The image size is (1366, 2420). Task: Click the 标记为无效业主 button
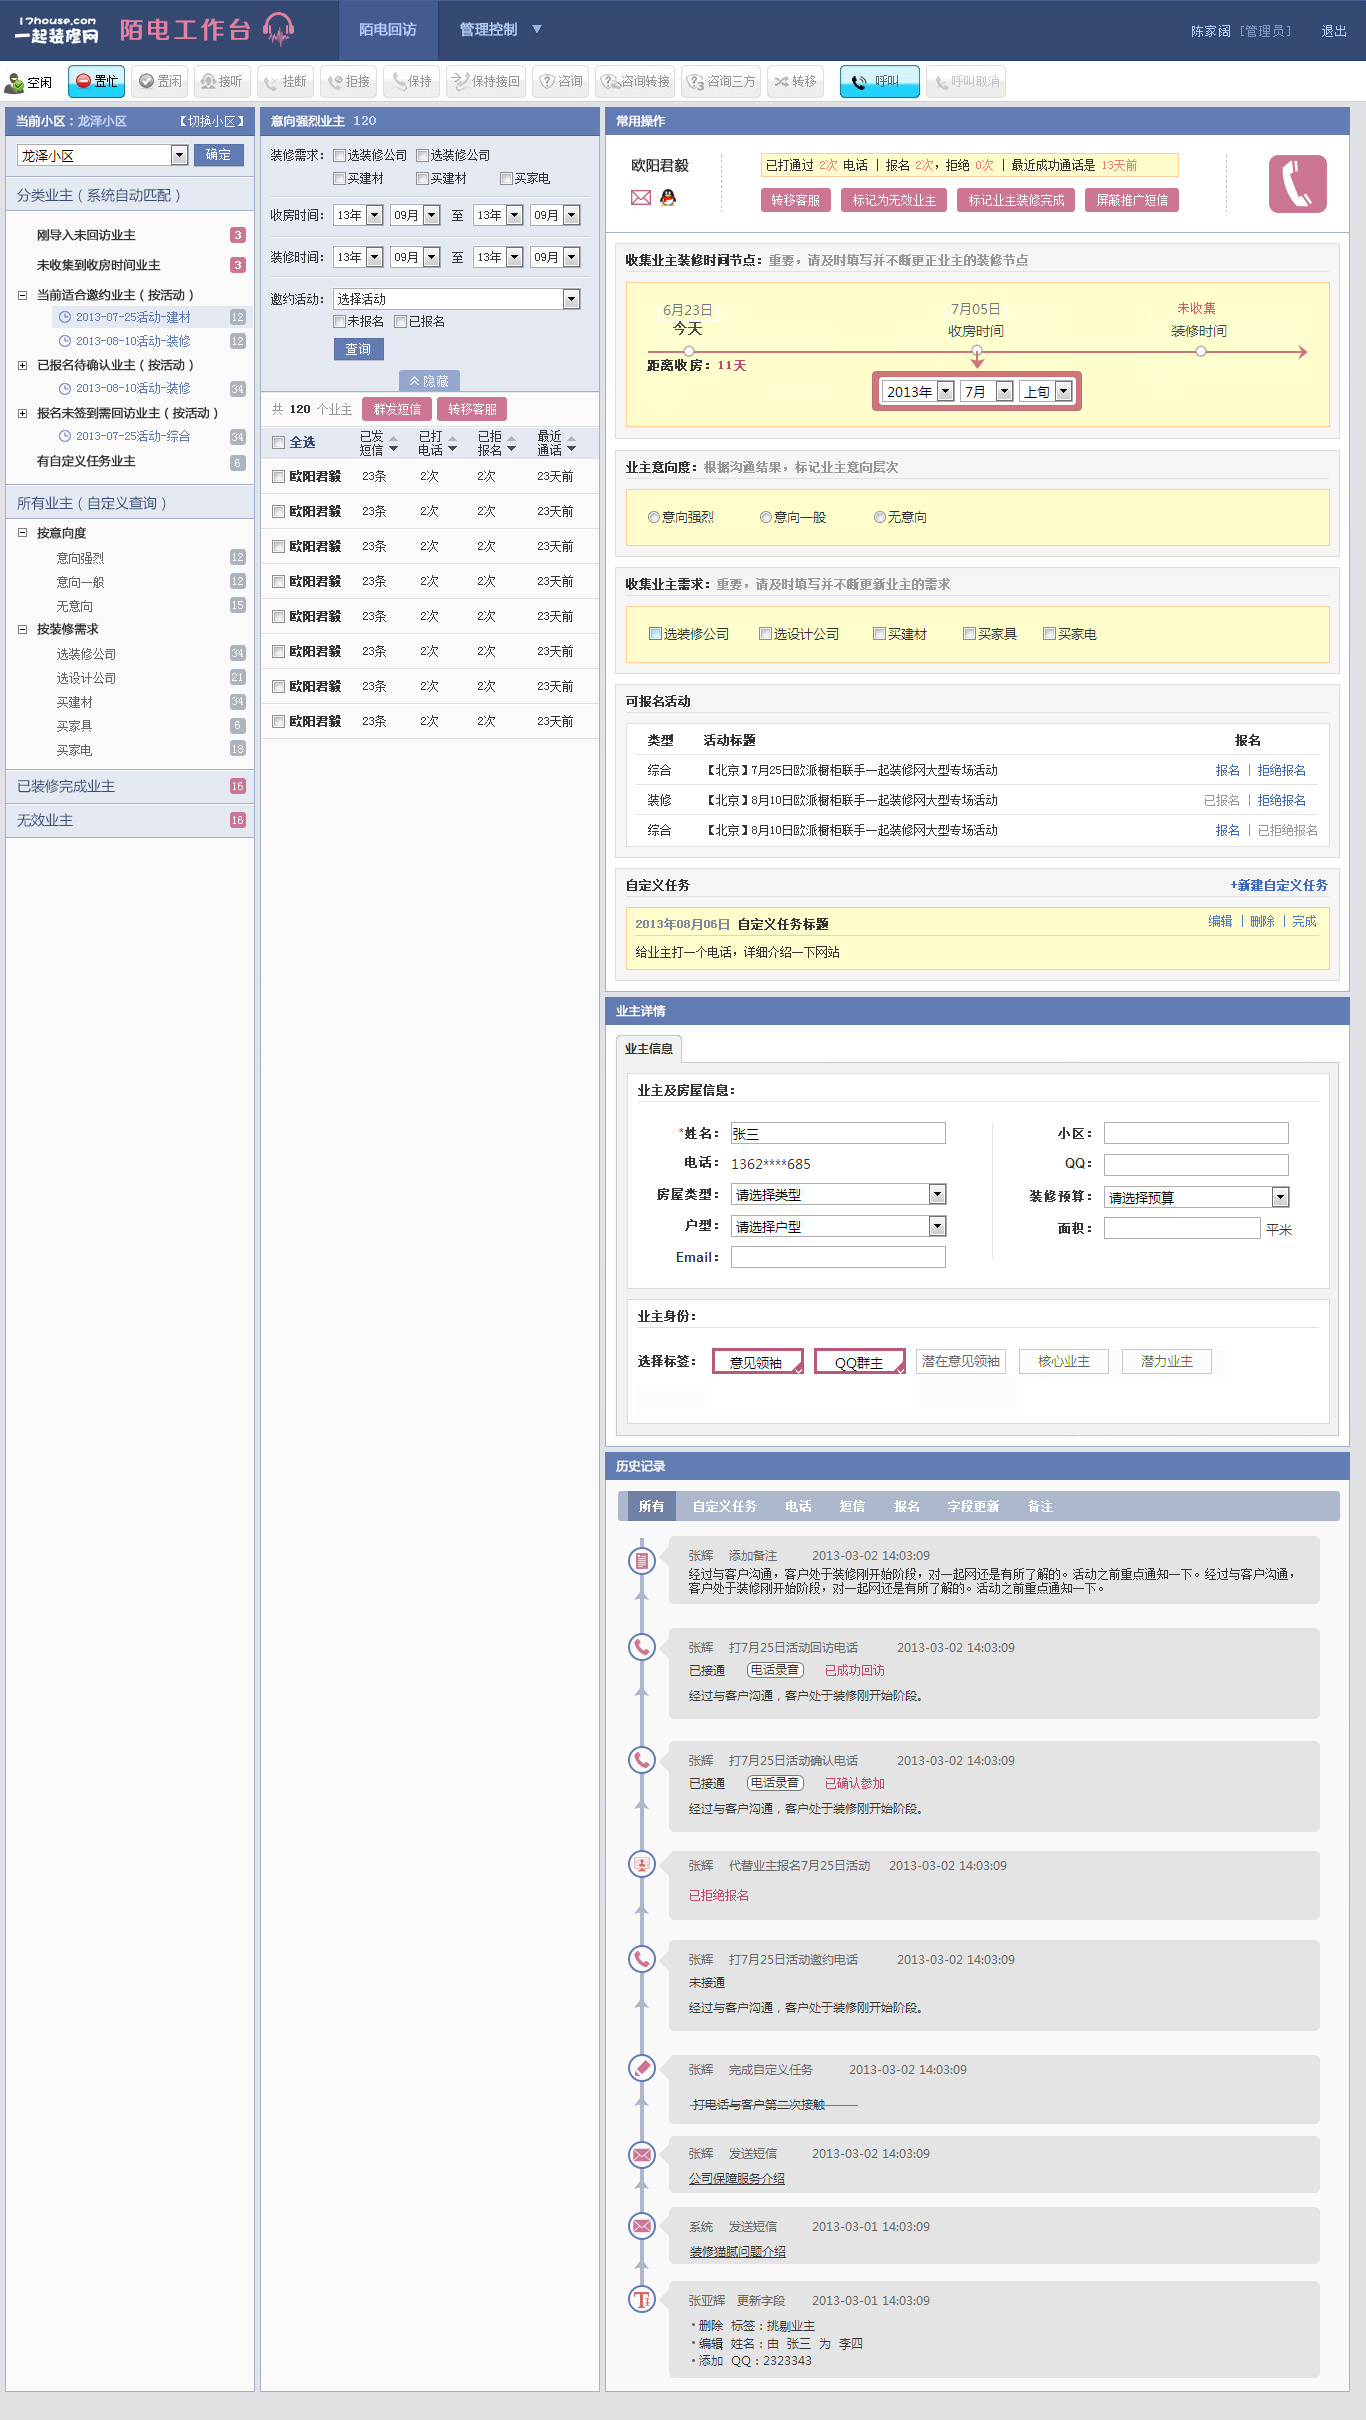coord(894,200)
